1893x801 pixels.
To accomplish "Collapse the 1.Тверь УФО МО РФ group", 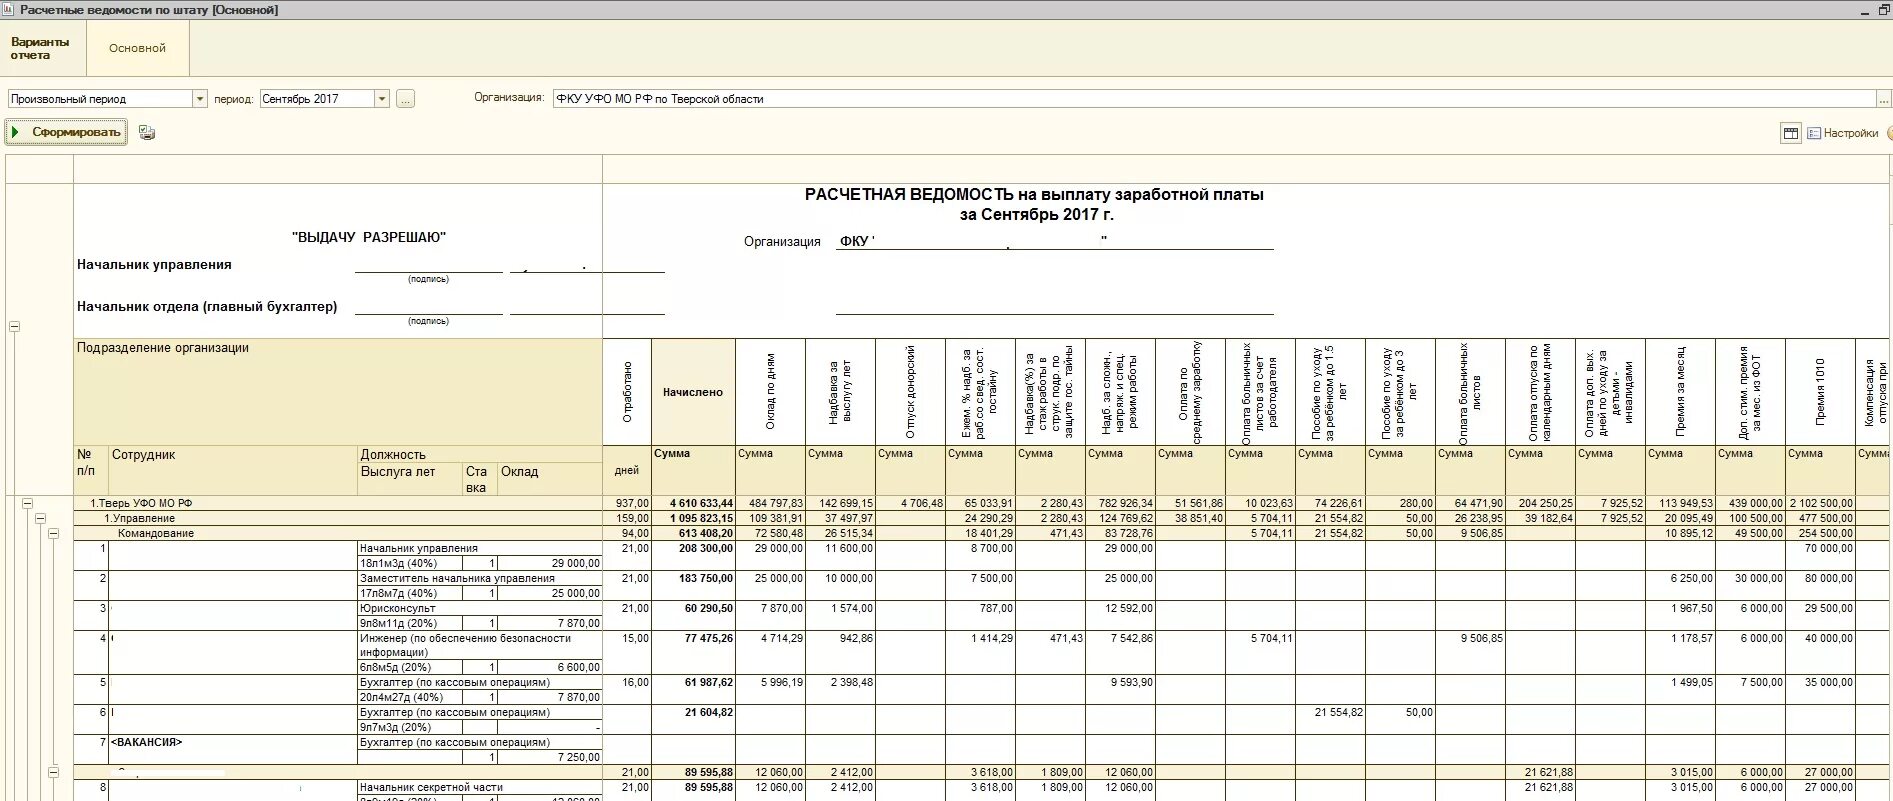I will (x=27, y=503).
